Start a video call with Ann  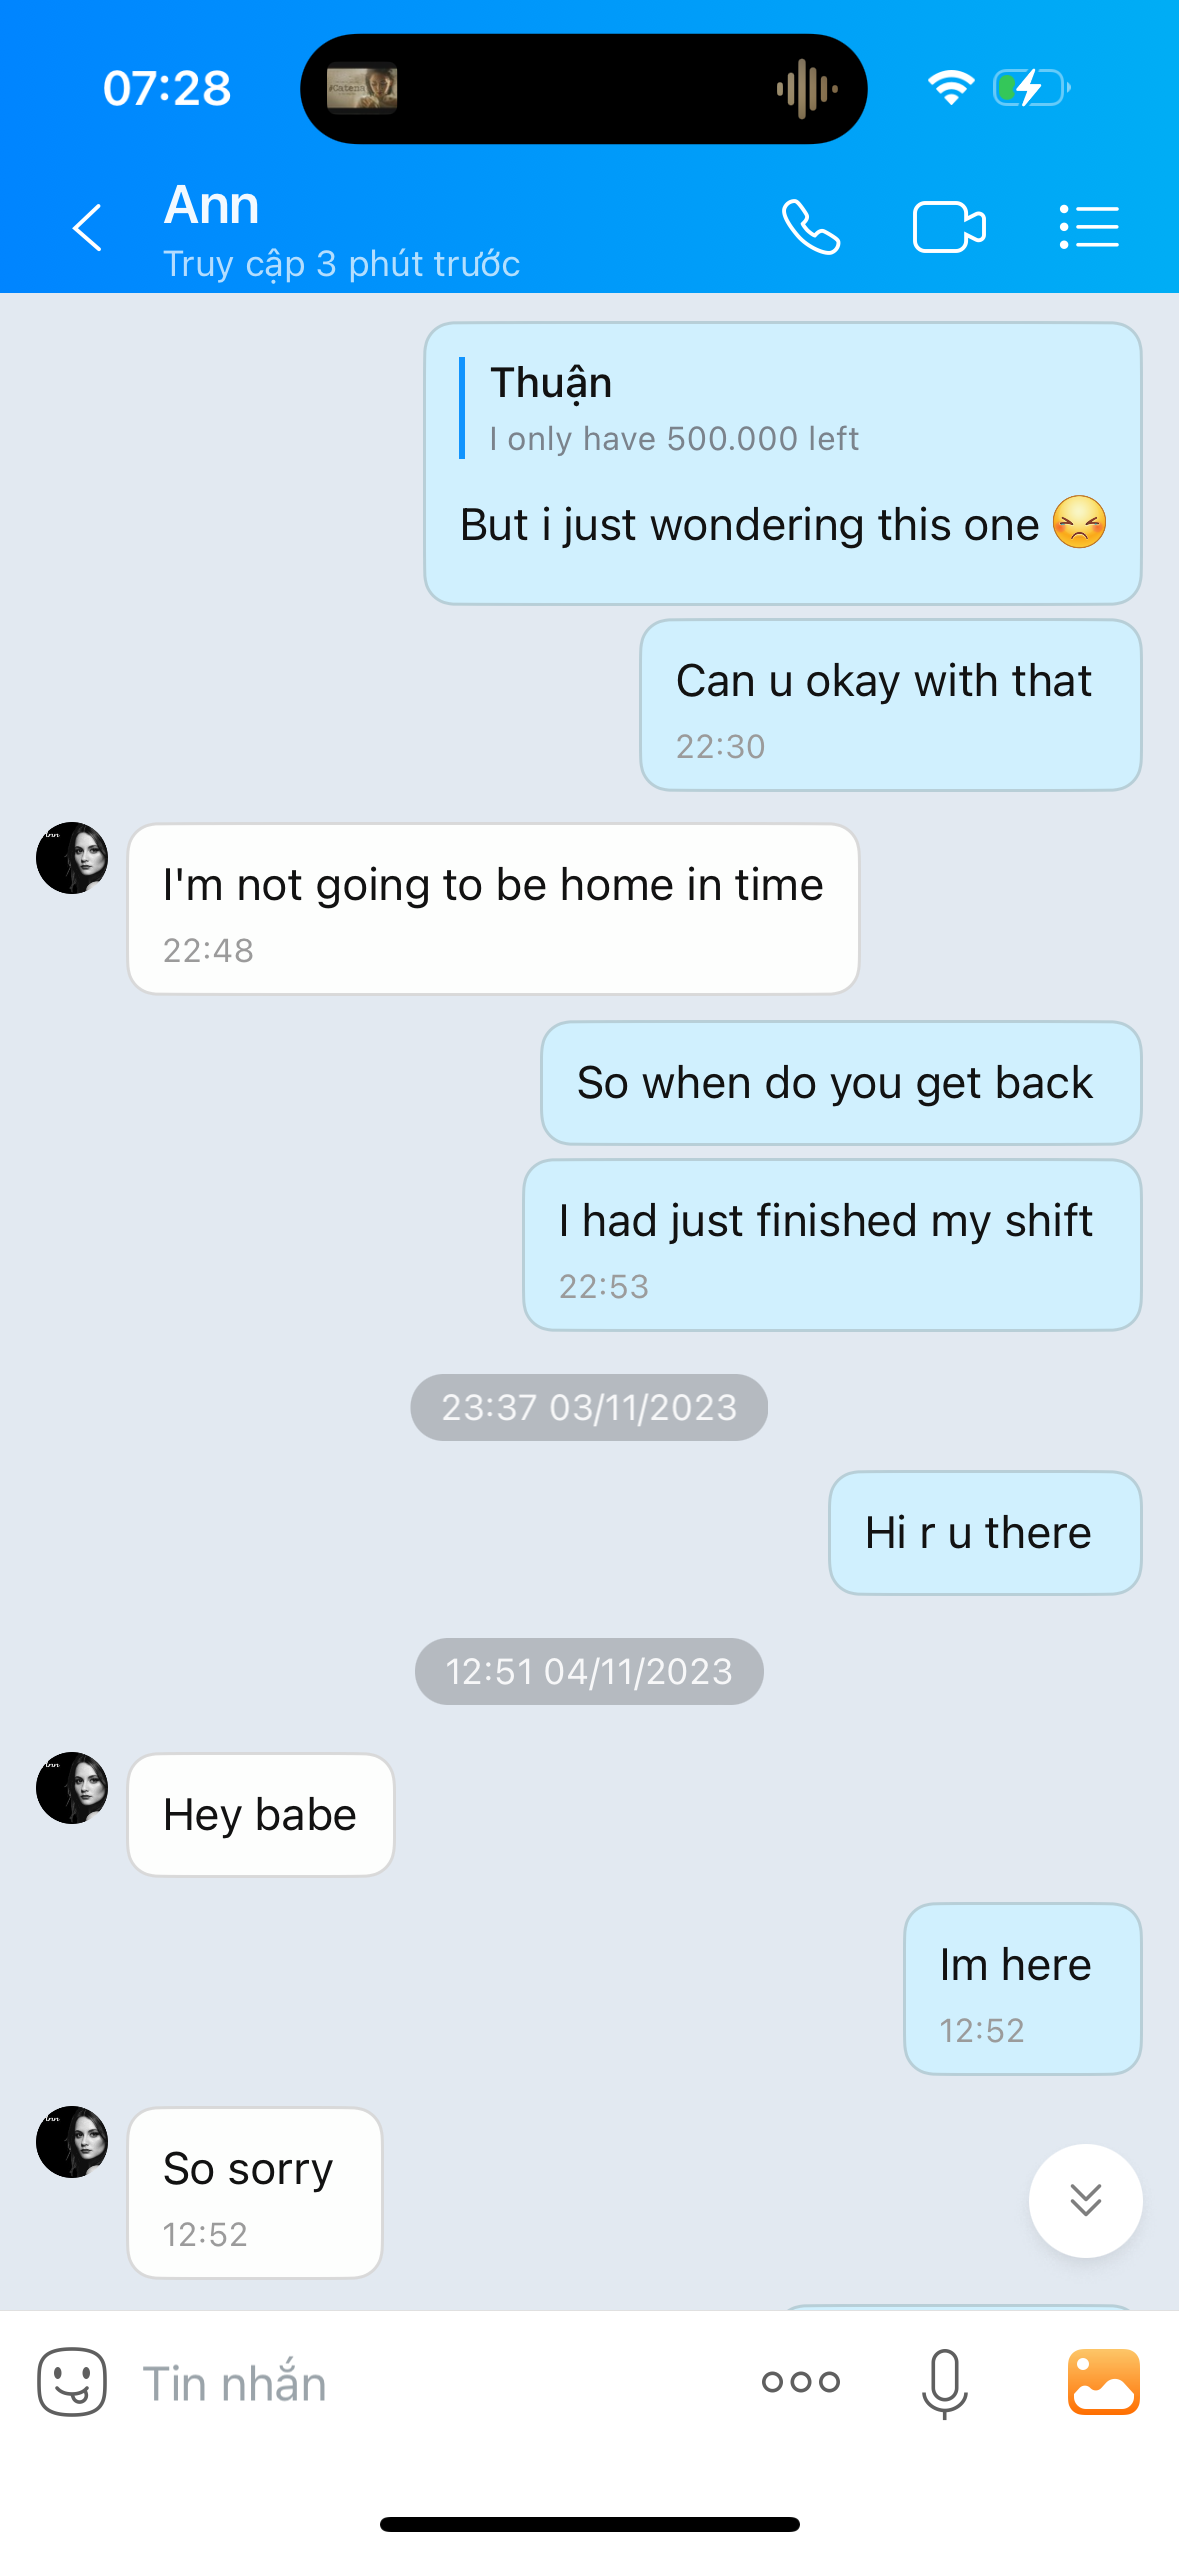click(x=949, y=227)
